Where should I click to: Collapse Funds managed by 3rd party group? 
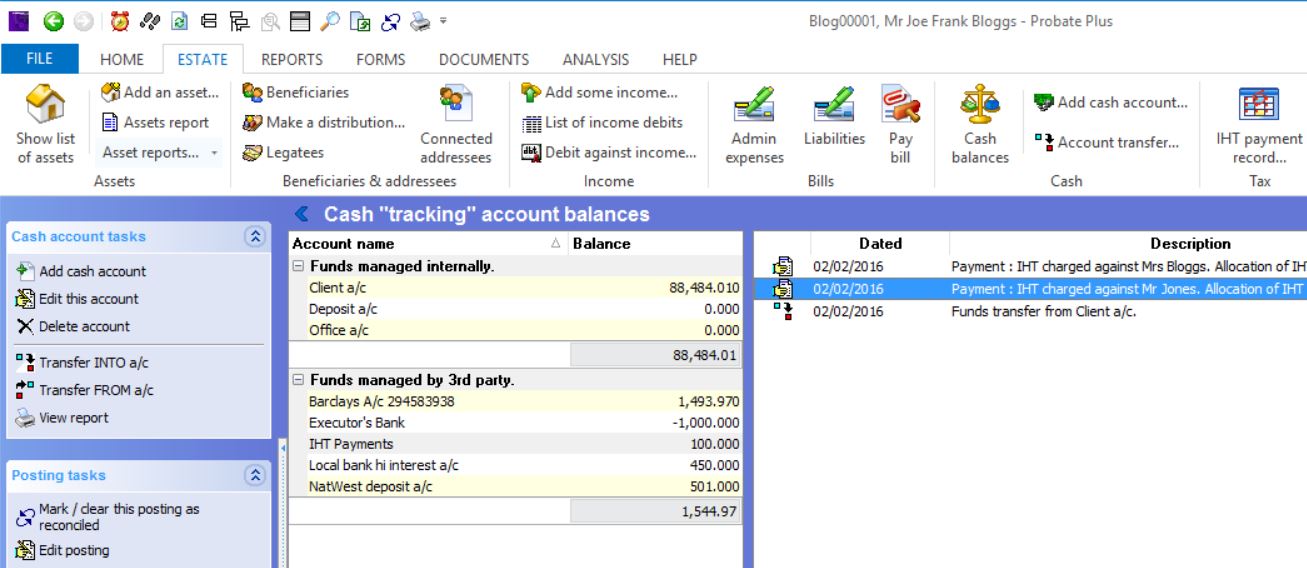click(298, 381)
